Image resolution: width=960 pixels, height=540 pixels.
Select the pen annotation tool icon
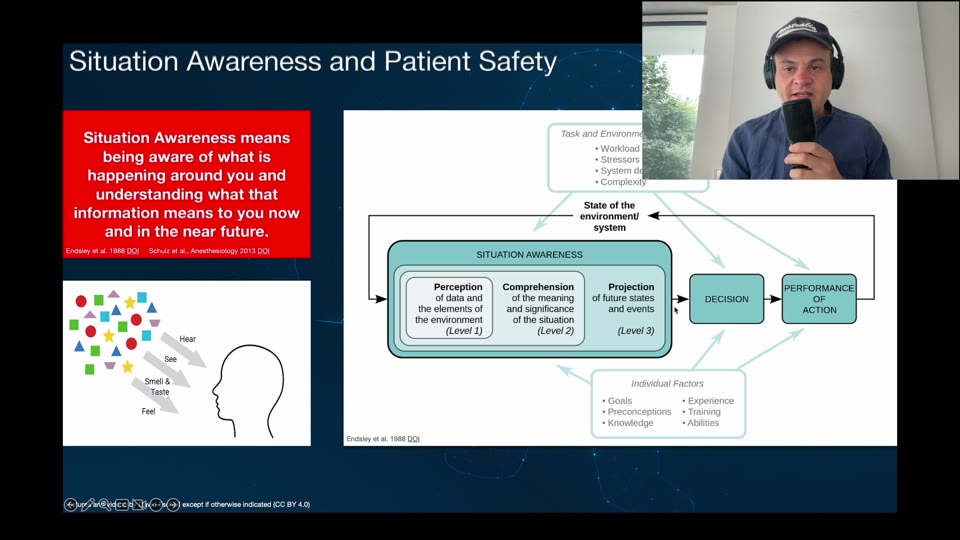coord(88,504)
